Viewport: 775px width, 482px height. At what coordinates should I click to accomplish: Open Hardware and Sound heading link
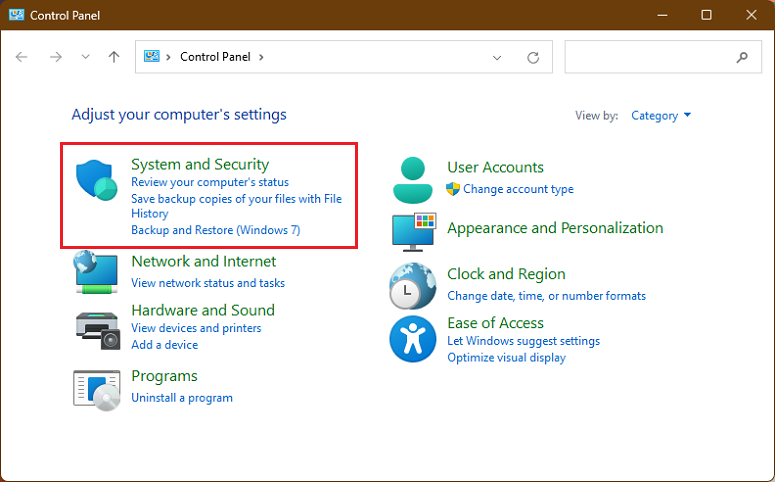click(203, 310)
